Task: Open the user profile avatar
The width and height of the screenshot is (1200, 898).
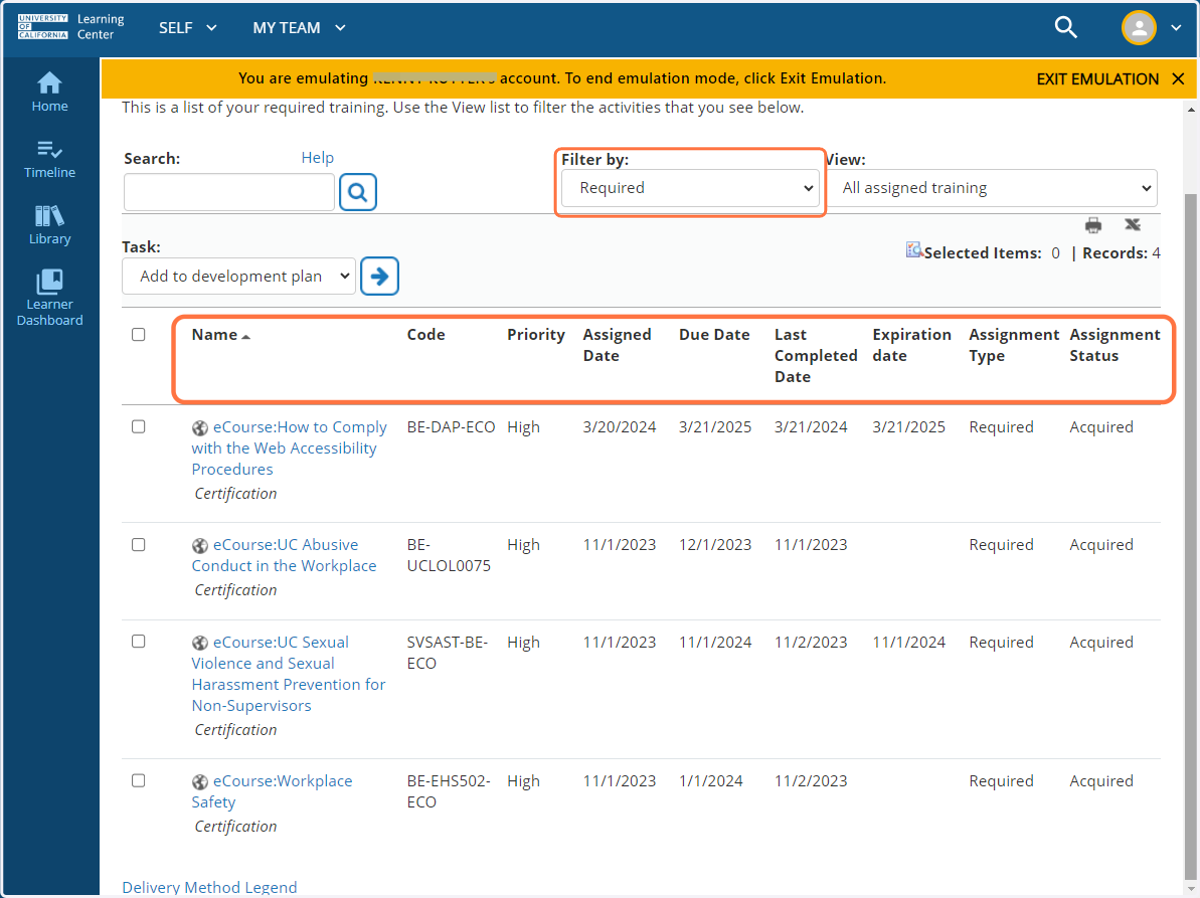Action: pos(1139,28)
